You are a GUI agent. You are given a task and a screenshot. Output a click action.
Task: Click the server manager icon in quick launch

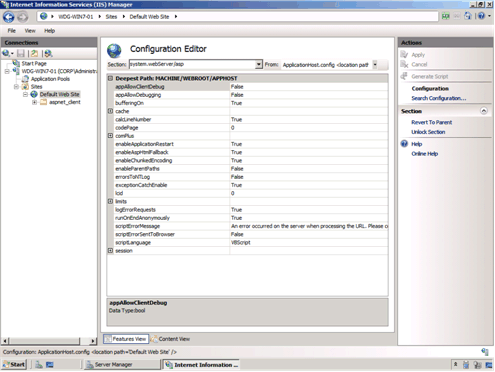[x=39, y=364]
